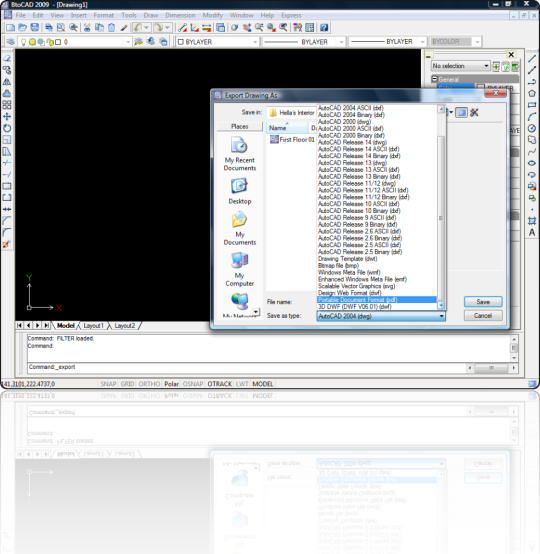Open the File menu

(x=20, y=16)
